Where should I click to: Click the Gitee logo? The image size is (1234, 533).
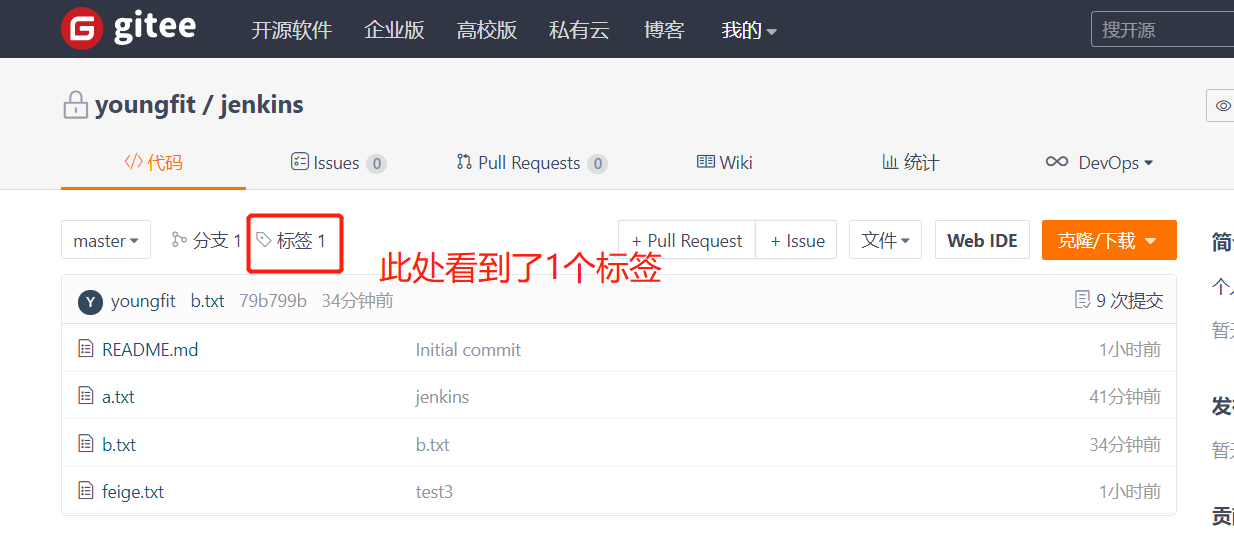(x=128, y=28)
